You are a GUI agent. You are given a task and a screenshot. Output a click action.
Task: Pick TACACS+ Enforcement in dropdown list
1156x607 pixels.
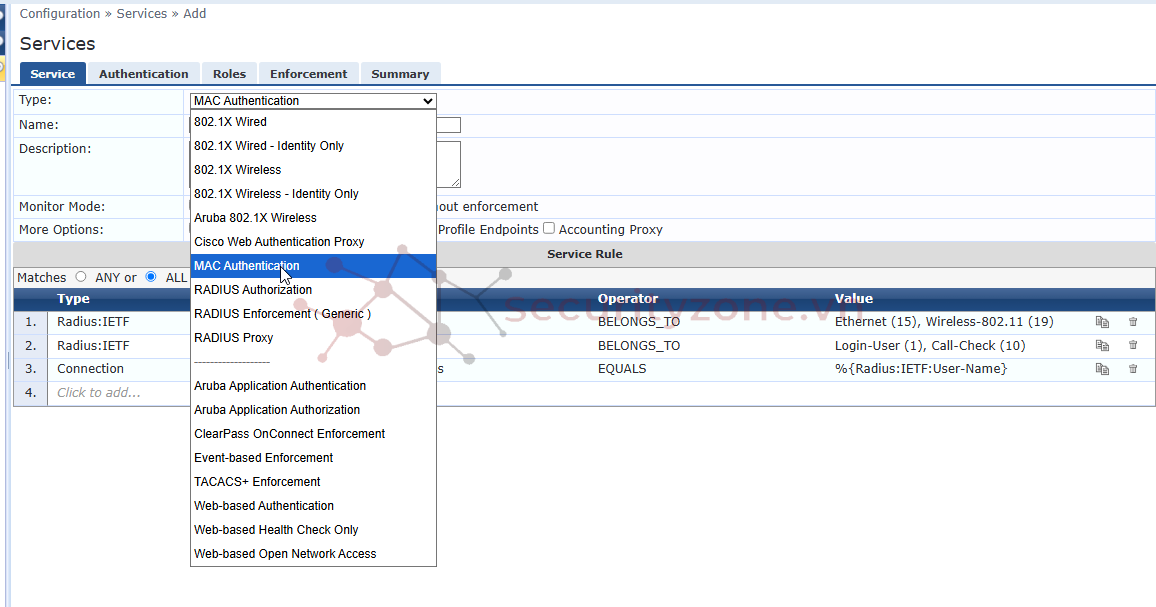[257, 482]
